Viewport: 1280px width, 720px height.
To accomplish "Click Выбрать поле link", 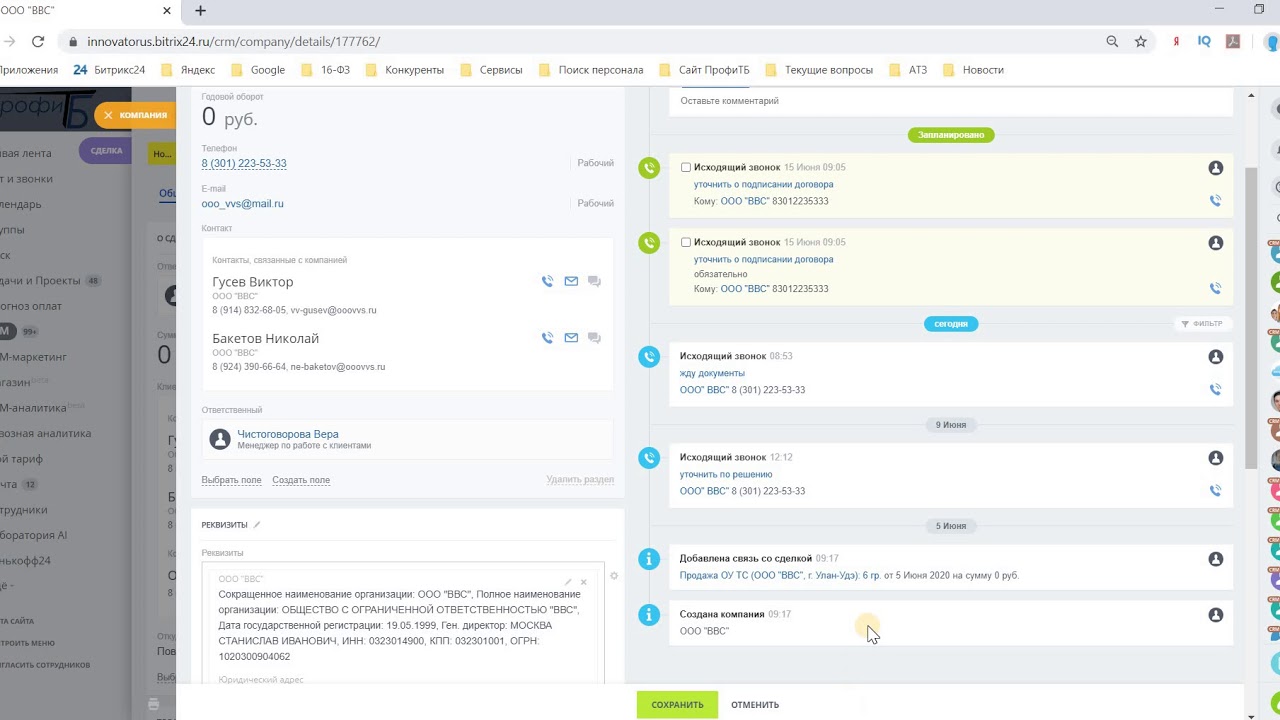I will coord(231,480).
